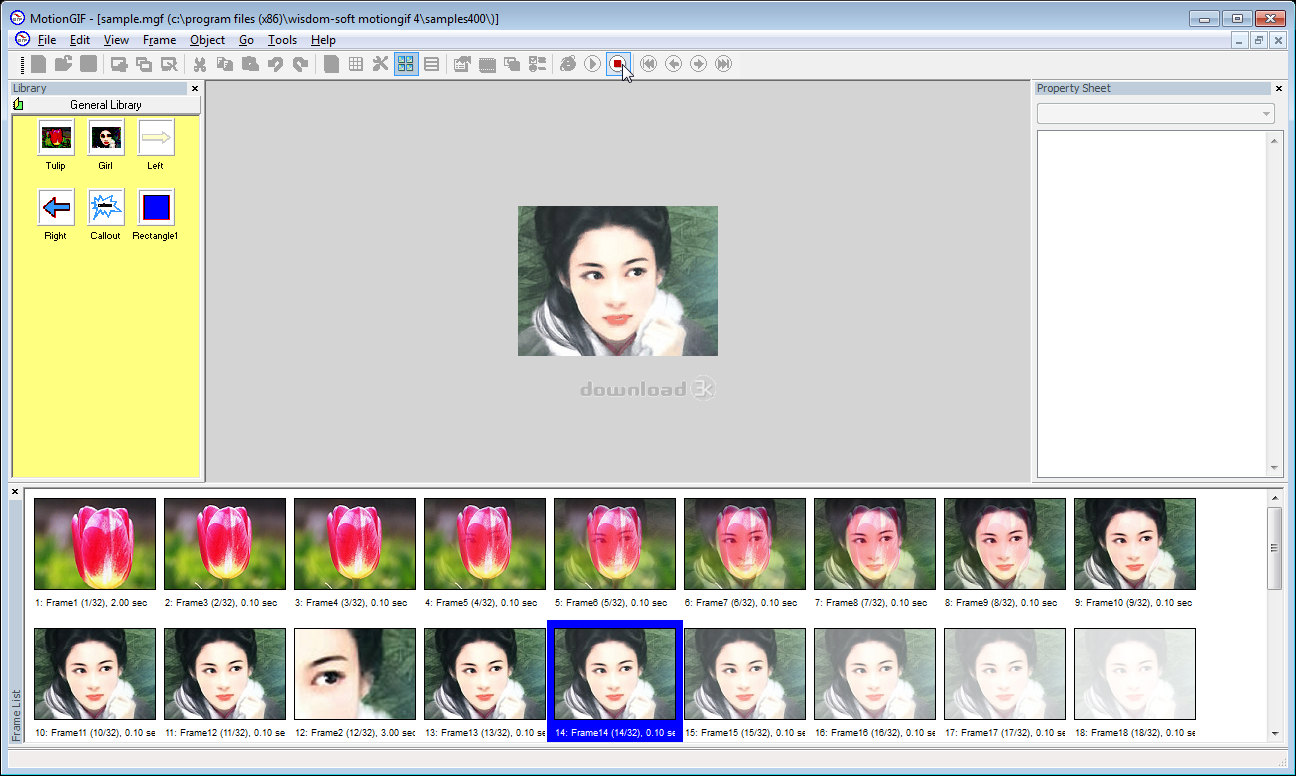The width and height of the screenshot is (1296, 776).
Task: Open the Help menu
Action: (x=323, y=40)
